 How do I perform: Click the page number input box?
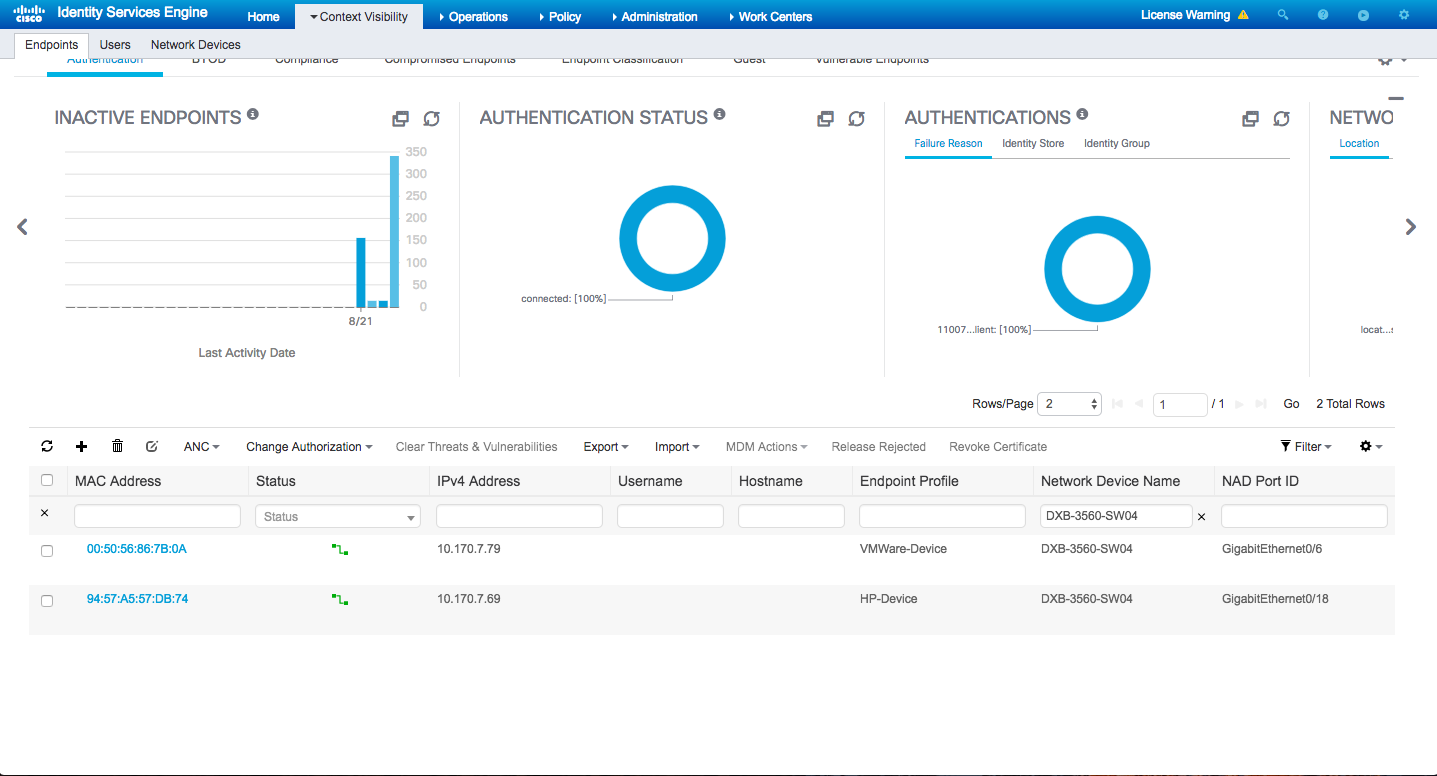(1180, 404)
